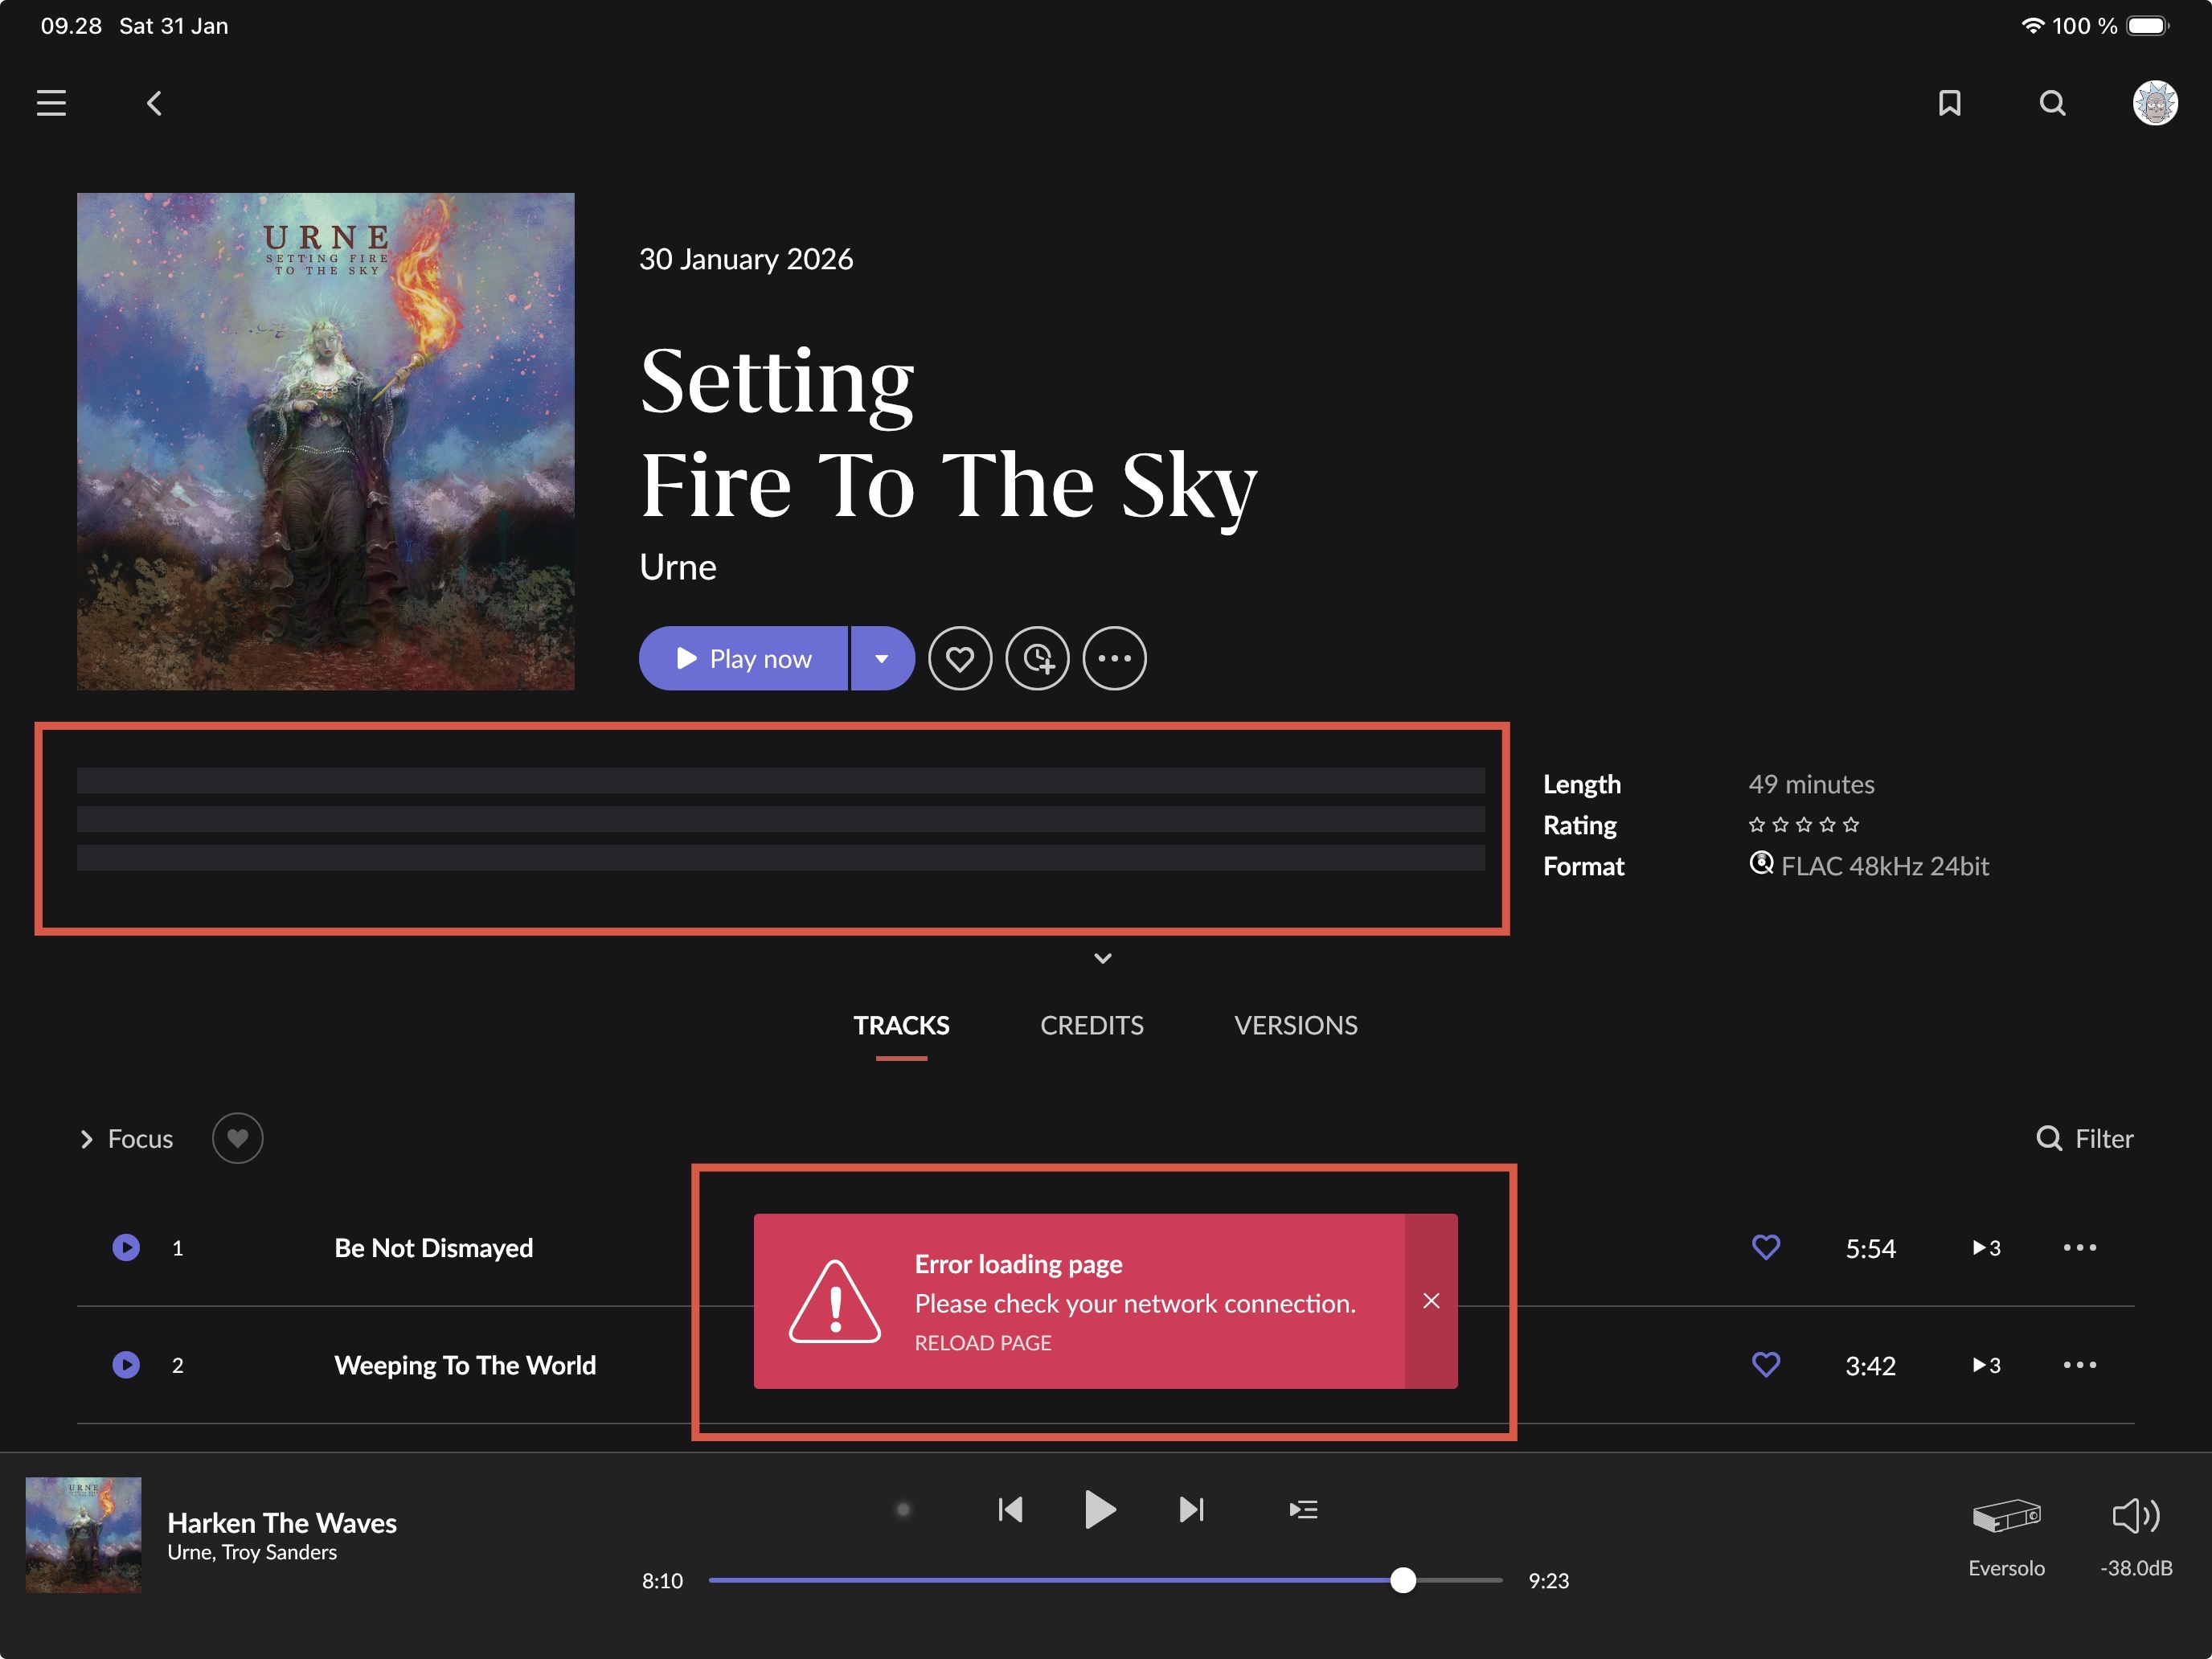Screen dimensions: 2212x1659
Task: Select the Eversolo audio zone icon
Action: point(2006,1516)
